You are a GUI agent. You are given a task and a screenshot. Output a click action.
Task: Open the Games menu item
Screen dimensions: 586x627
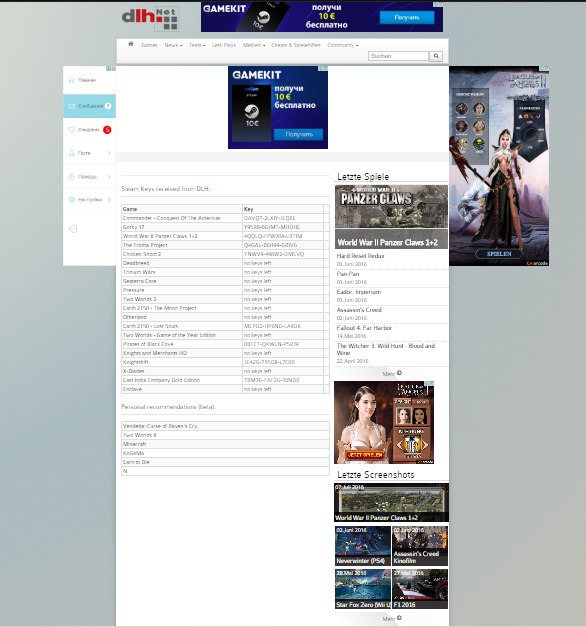click(149, 45)
